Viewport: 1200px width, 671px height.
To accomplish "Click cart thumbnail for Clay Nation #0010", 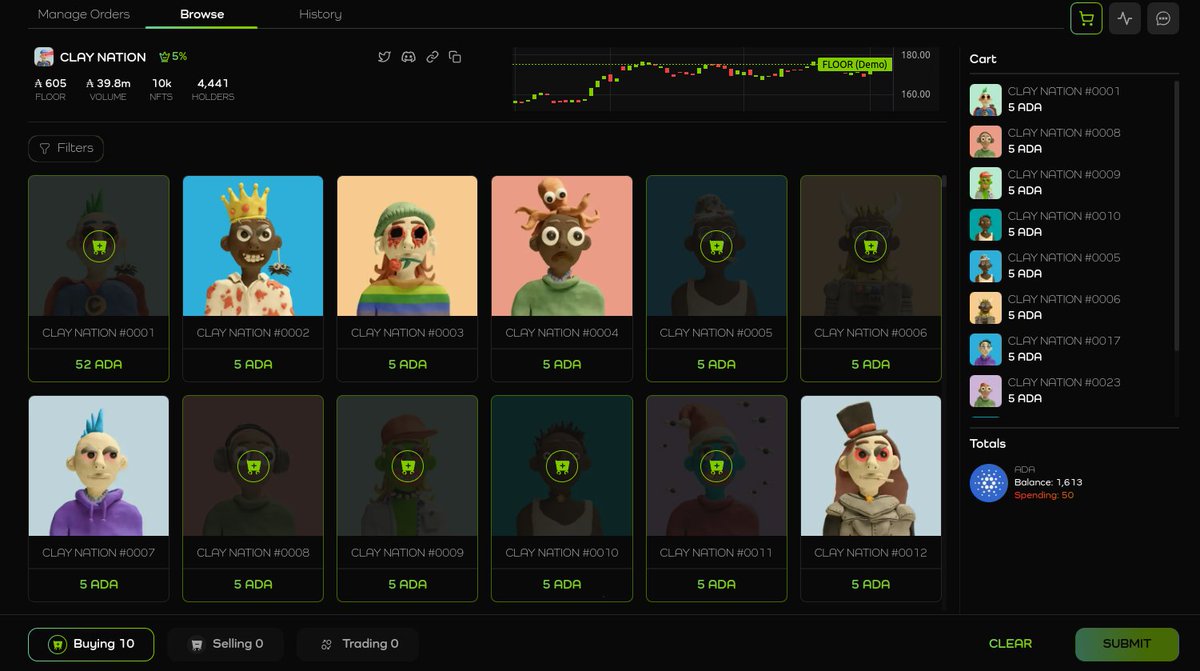I will coord(986,224).
